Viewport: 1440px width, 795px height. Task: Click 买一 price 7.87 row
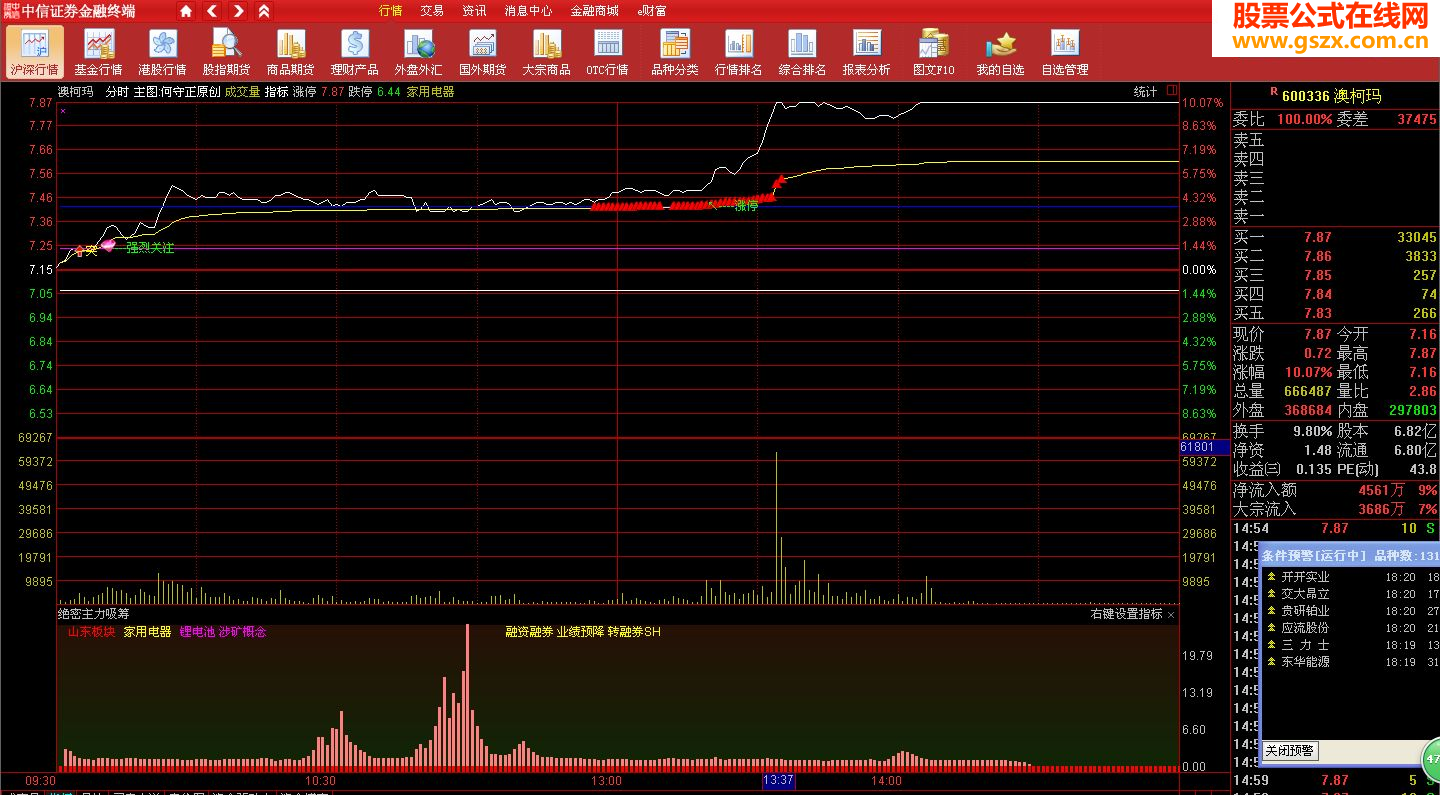1335,238
